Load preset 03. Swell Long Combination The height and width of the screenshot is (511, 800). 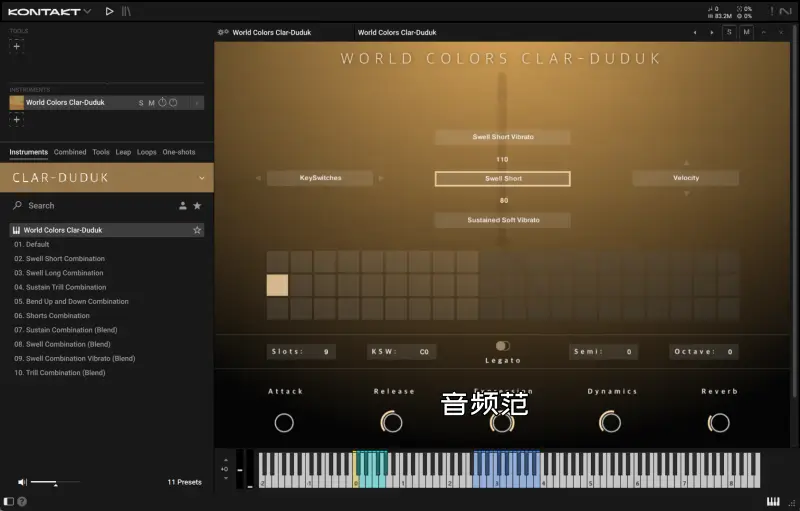[x=59, y=273]
